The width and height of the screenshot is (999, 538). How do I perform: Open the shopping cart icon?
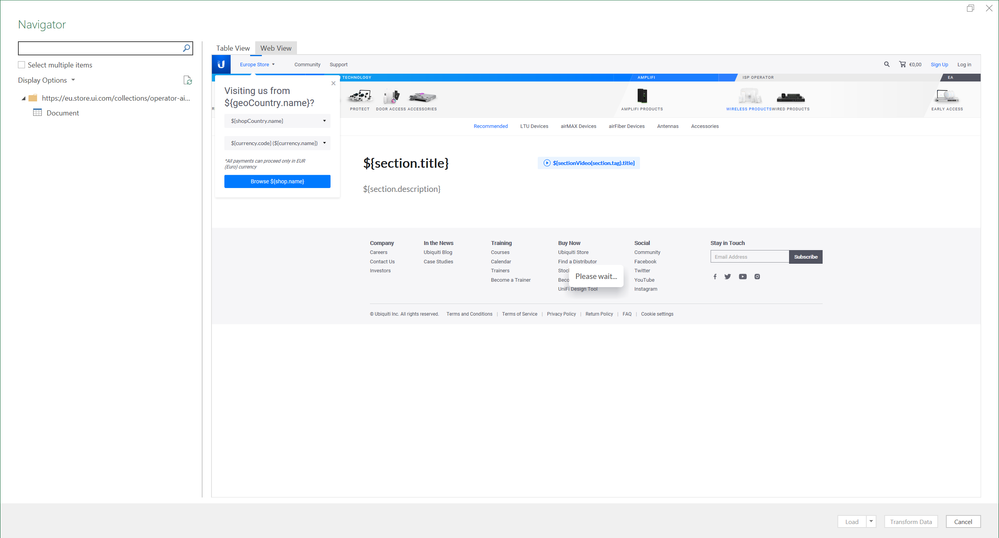click(x=902, y=64)
